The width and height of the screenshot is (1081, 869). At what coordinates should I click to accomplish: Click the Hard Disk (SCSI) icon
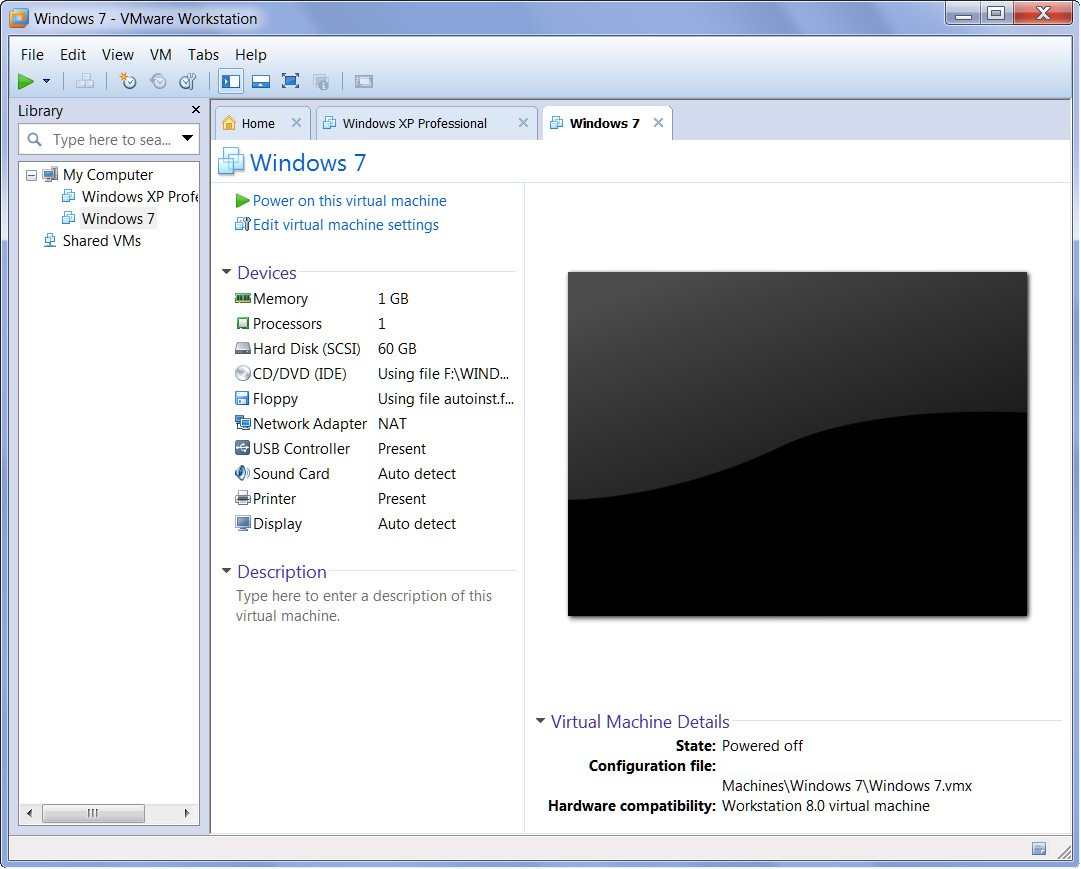[x=243, y=349]
